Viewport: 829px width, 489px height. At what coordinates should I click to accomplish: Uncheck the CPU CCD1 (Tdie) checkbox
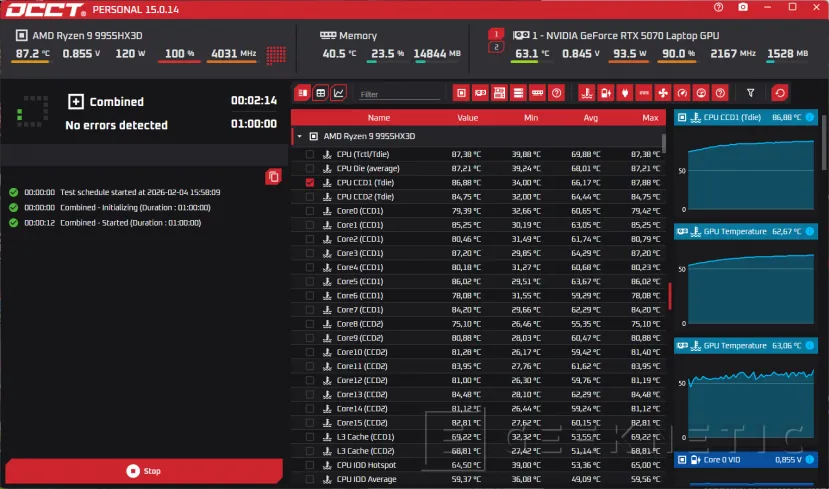click(310, 183)
